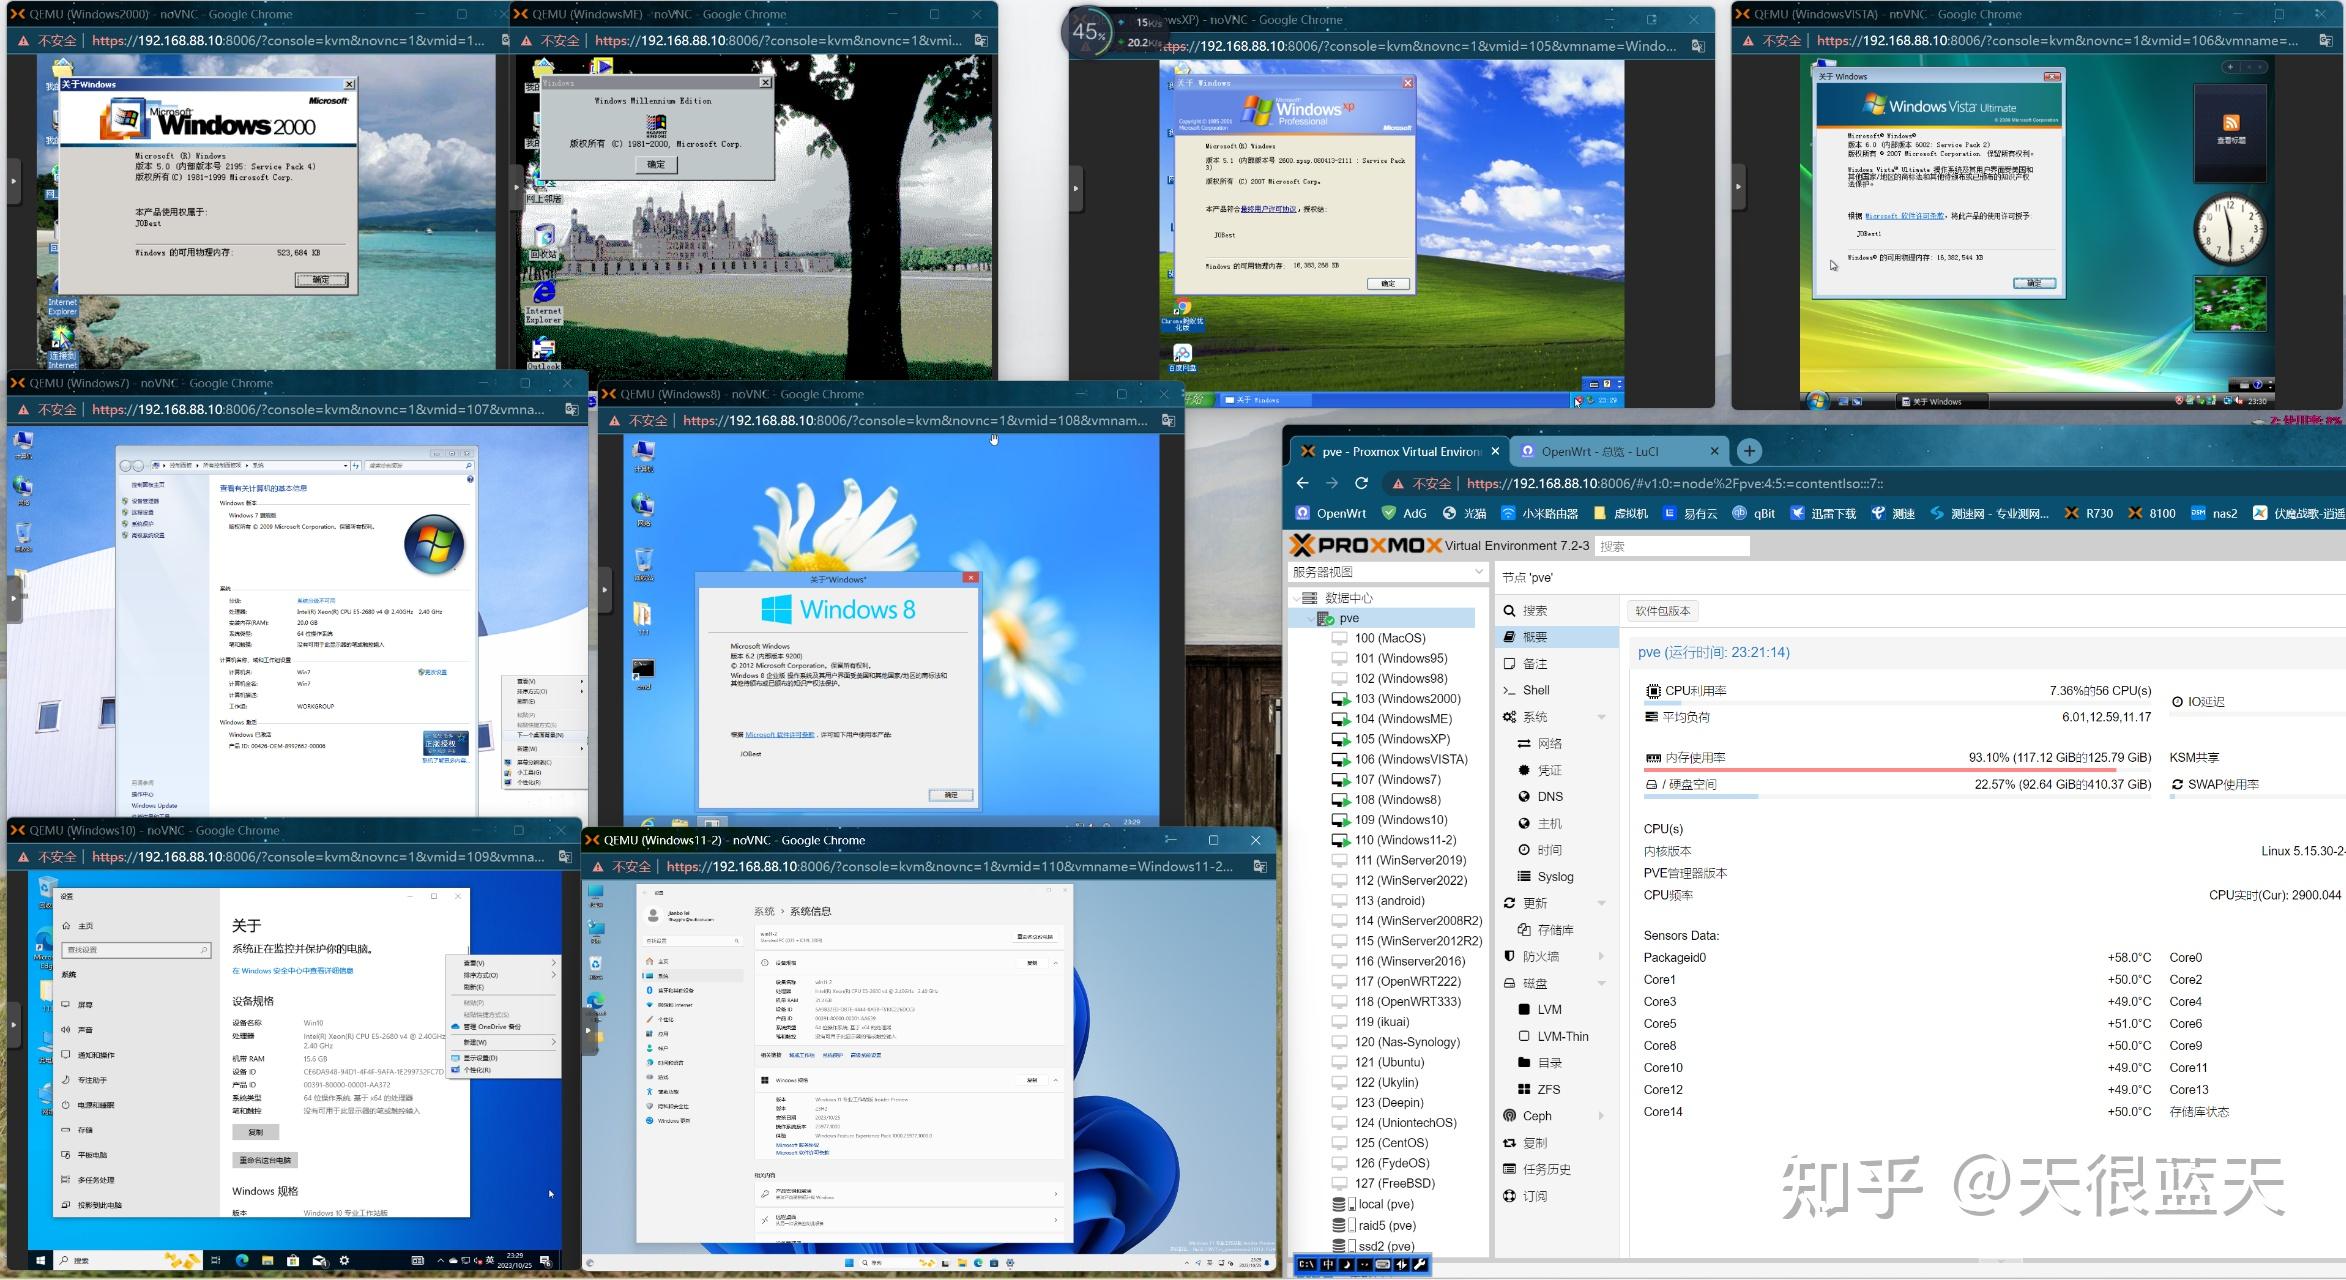2346x1280 pixels.
Task: Open the qBit bookmark
Action: 1754,513
